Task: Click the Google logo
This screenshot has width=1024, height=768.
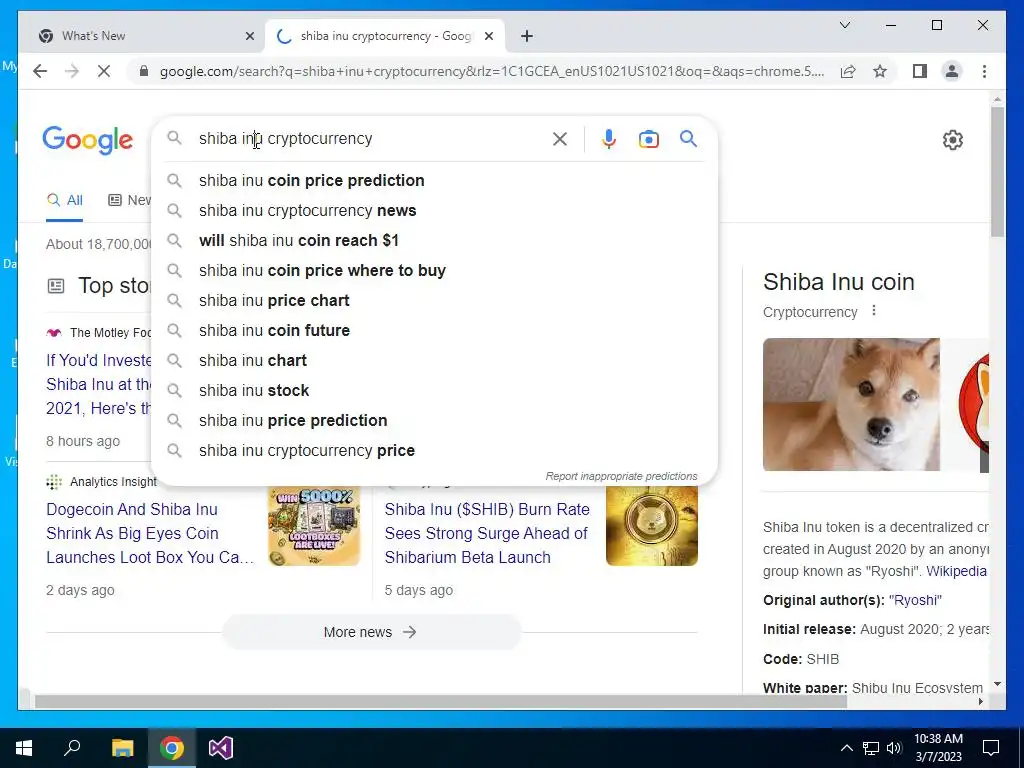Action: (x=88, y=140)
